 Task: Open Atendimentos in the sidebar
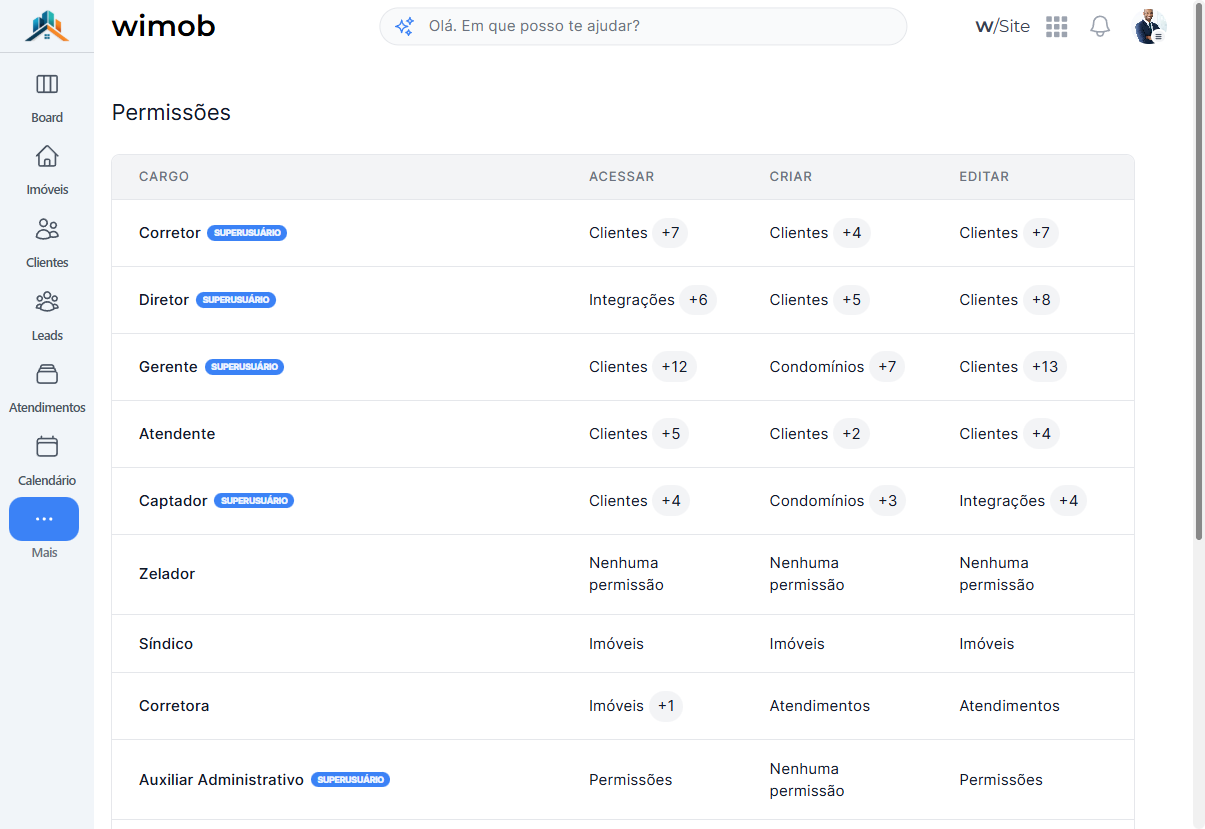[47, 388]
